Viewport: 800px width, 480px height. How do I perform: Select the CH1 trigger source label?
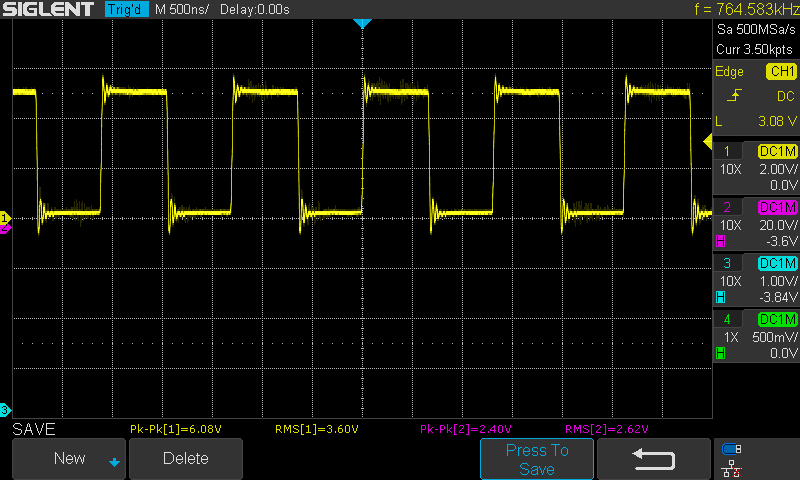pos(781,71)
